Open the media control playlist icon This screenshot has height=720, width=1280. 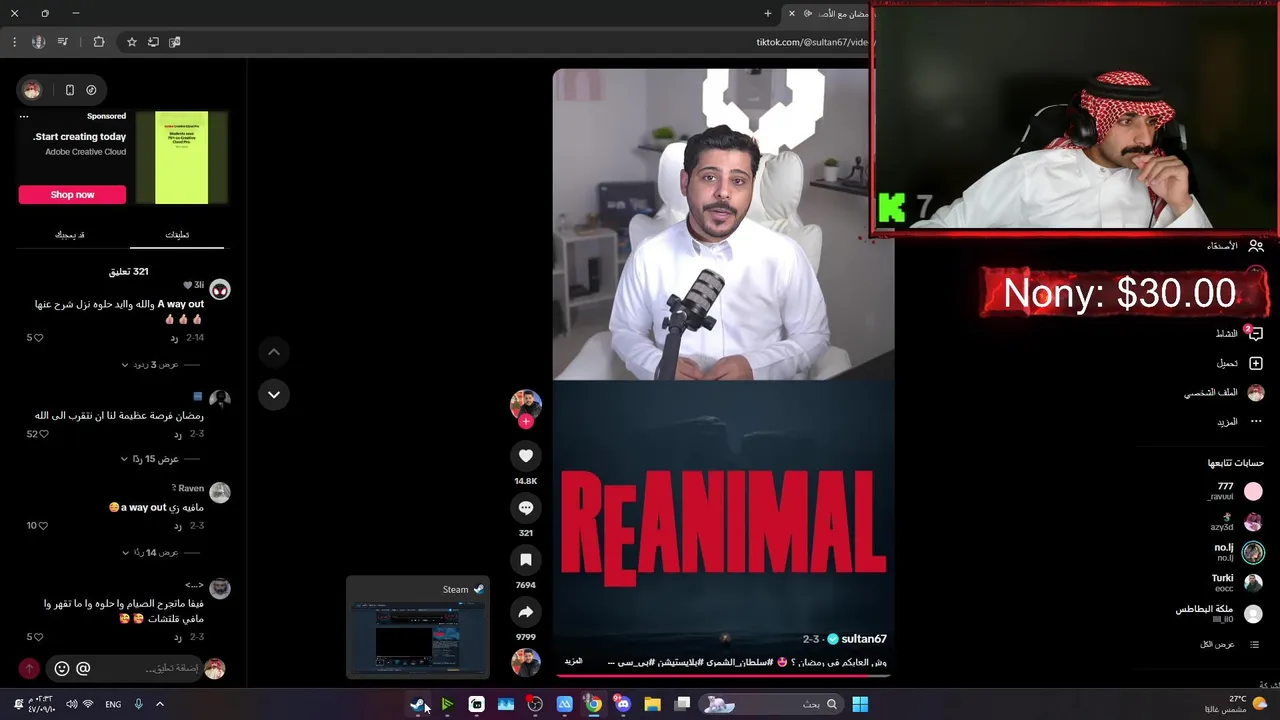[63, 42]
